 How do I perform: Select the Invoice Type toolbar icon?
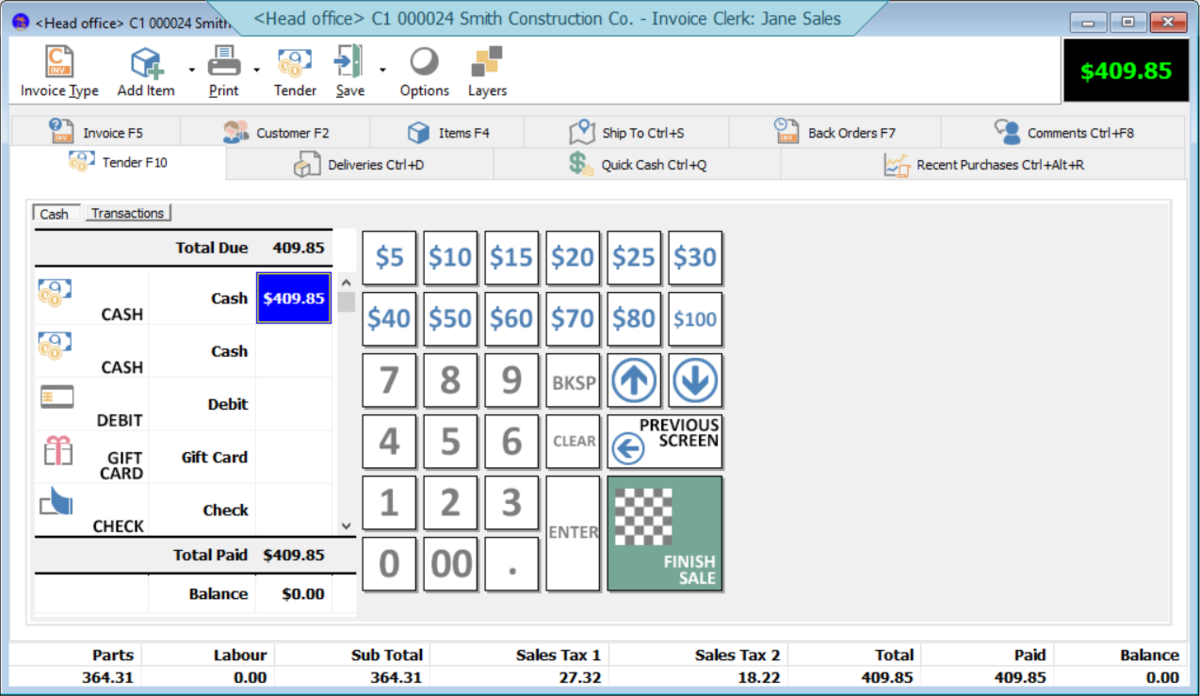coord(57,70)
